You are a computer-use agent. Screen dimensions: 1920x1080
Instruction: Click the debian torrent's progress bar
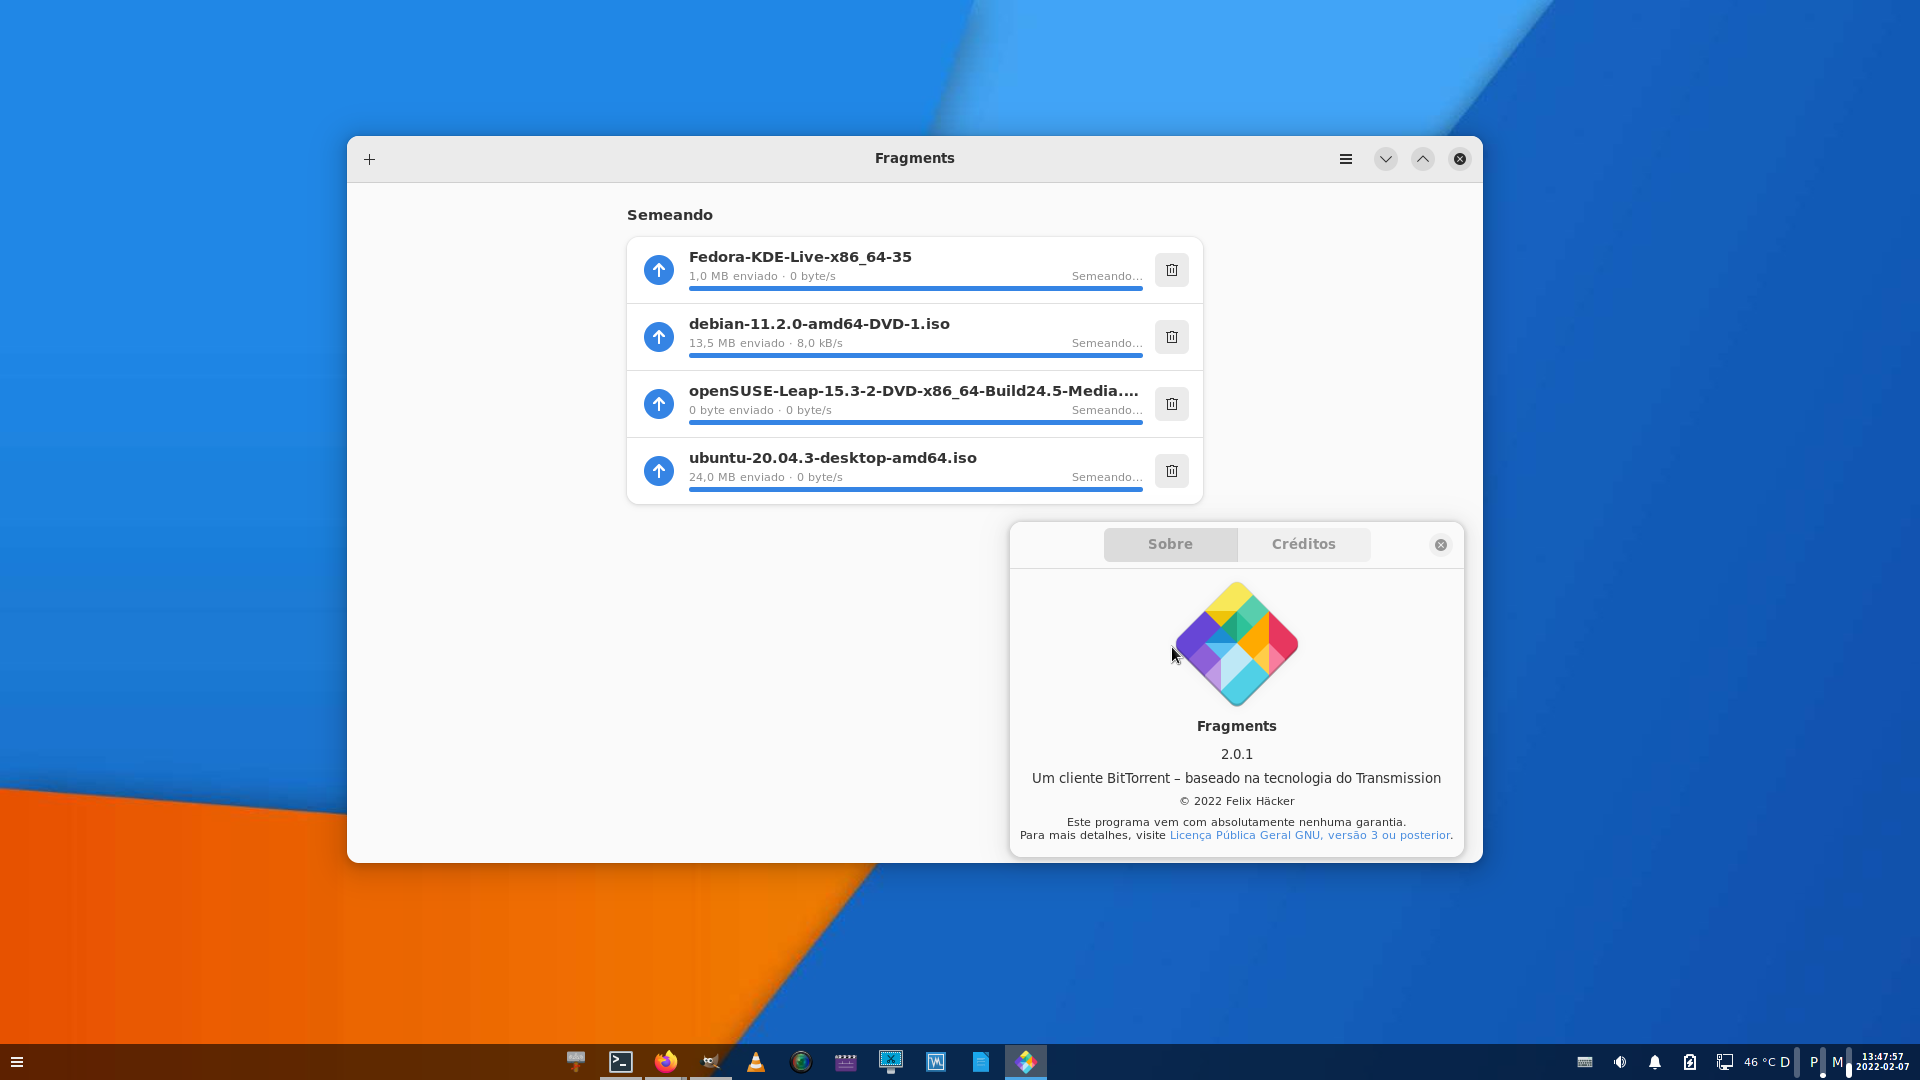[x=916, y=355]
